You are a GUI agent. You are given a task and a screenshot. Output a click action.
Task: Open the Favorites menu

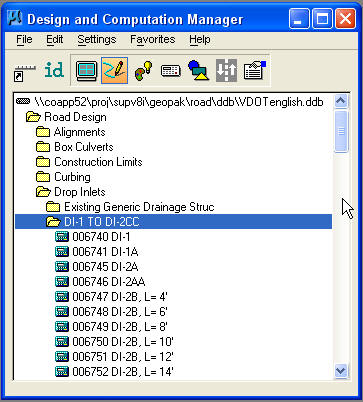click(x=153, y=39)
